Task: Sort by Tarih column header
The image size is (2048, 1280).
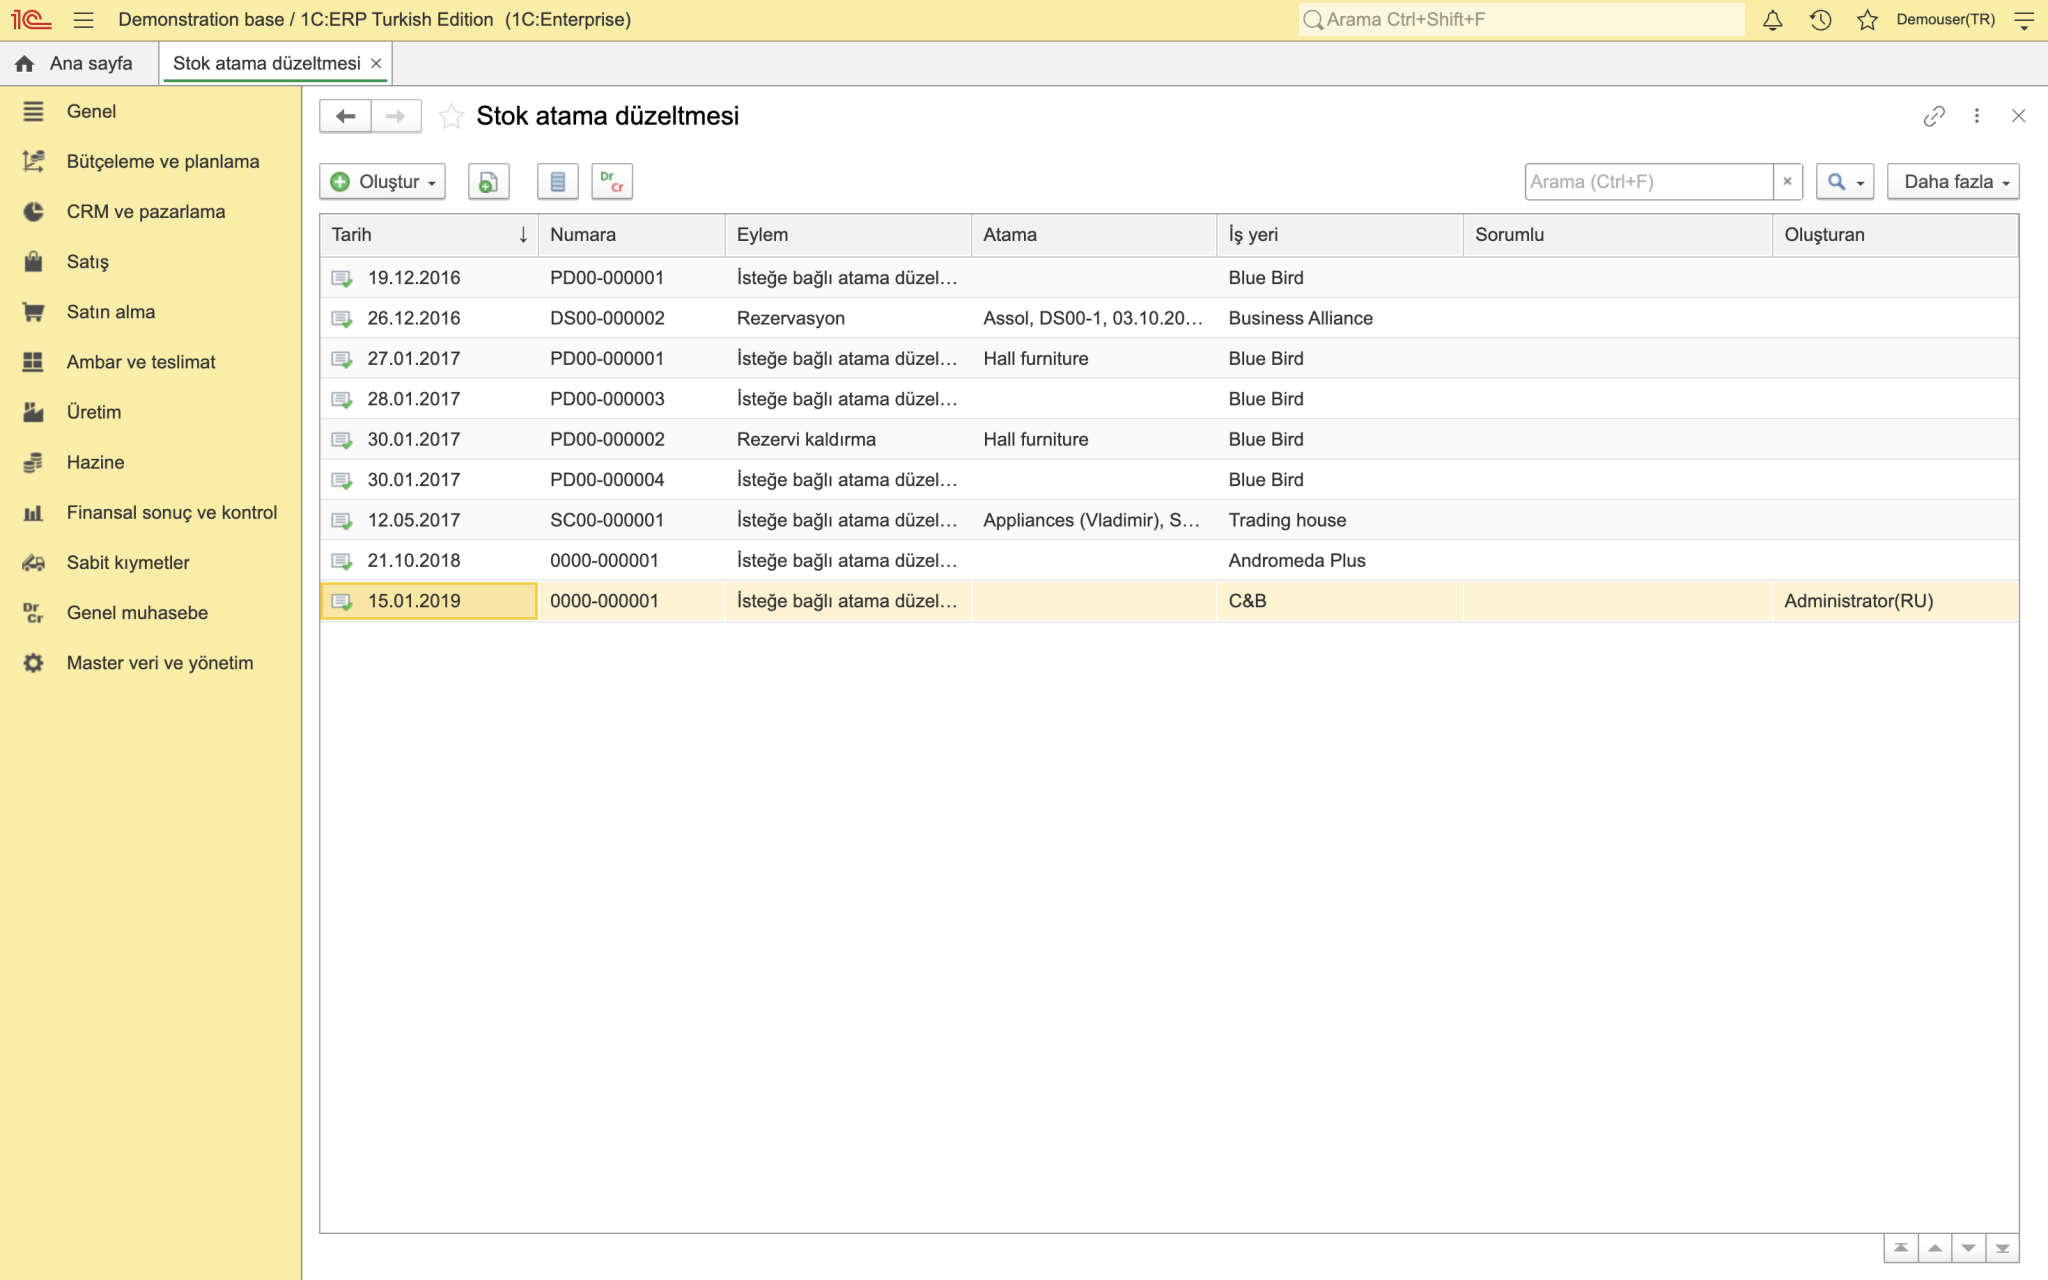Action: tap(429, 235)
